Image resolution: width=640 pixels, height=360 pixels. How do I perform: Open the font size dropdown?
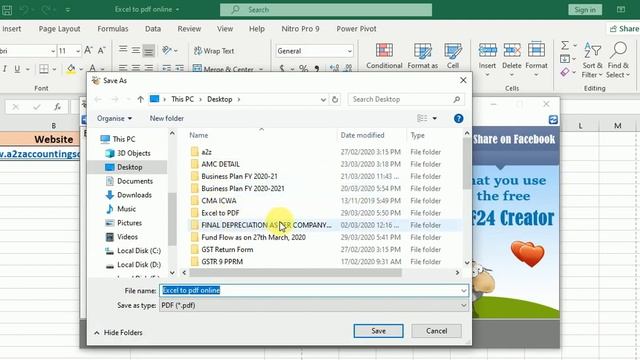78,51
